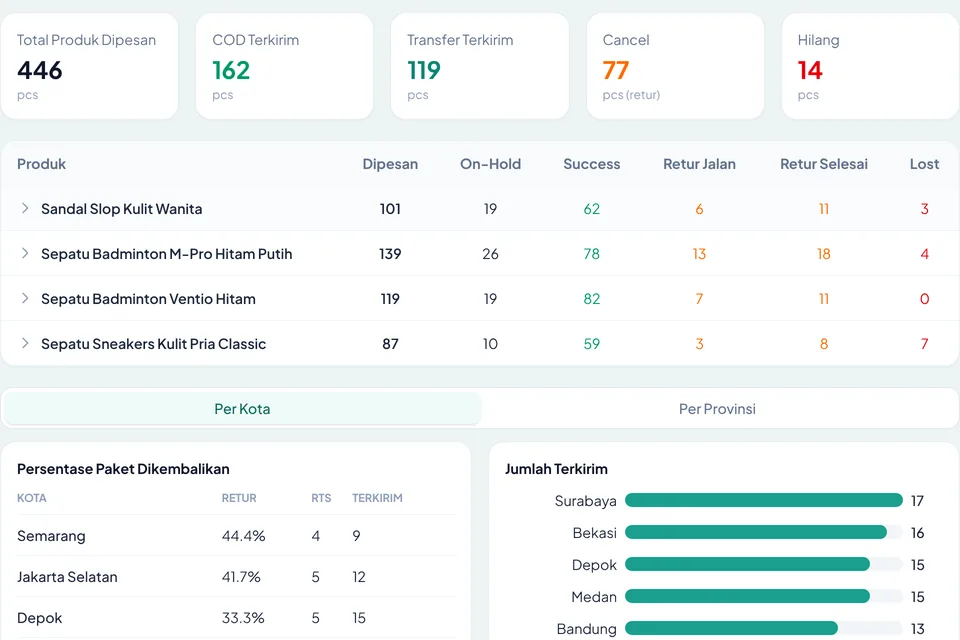Click the Success value 82
Image resolution: width=960 pixels, height=640 pixels.
pyautogui.click(x=591, y=299)
